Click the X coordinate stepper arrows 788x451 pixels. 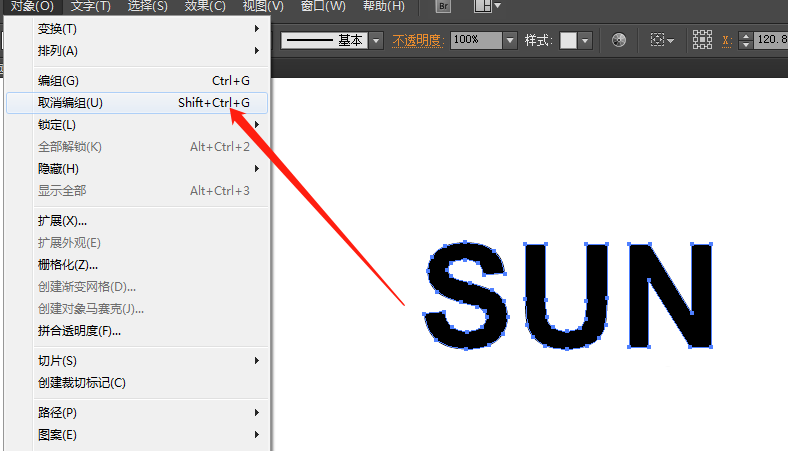click(x=743, y=41)
